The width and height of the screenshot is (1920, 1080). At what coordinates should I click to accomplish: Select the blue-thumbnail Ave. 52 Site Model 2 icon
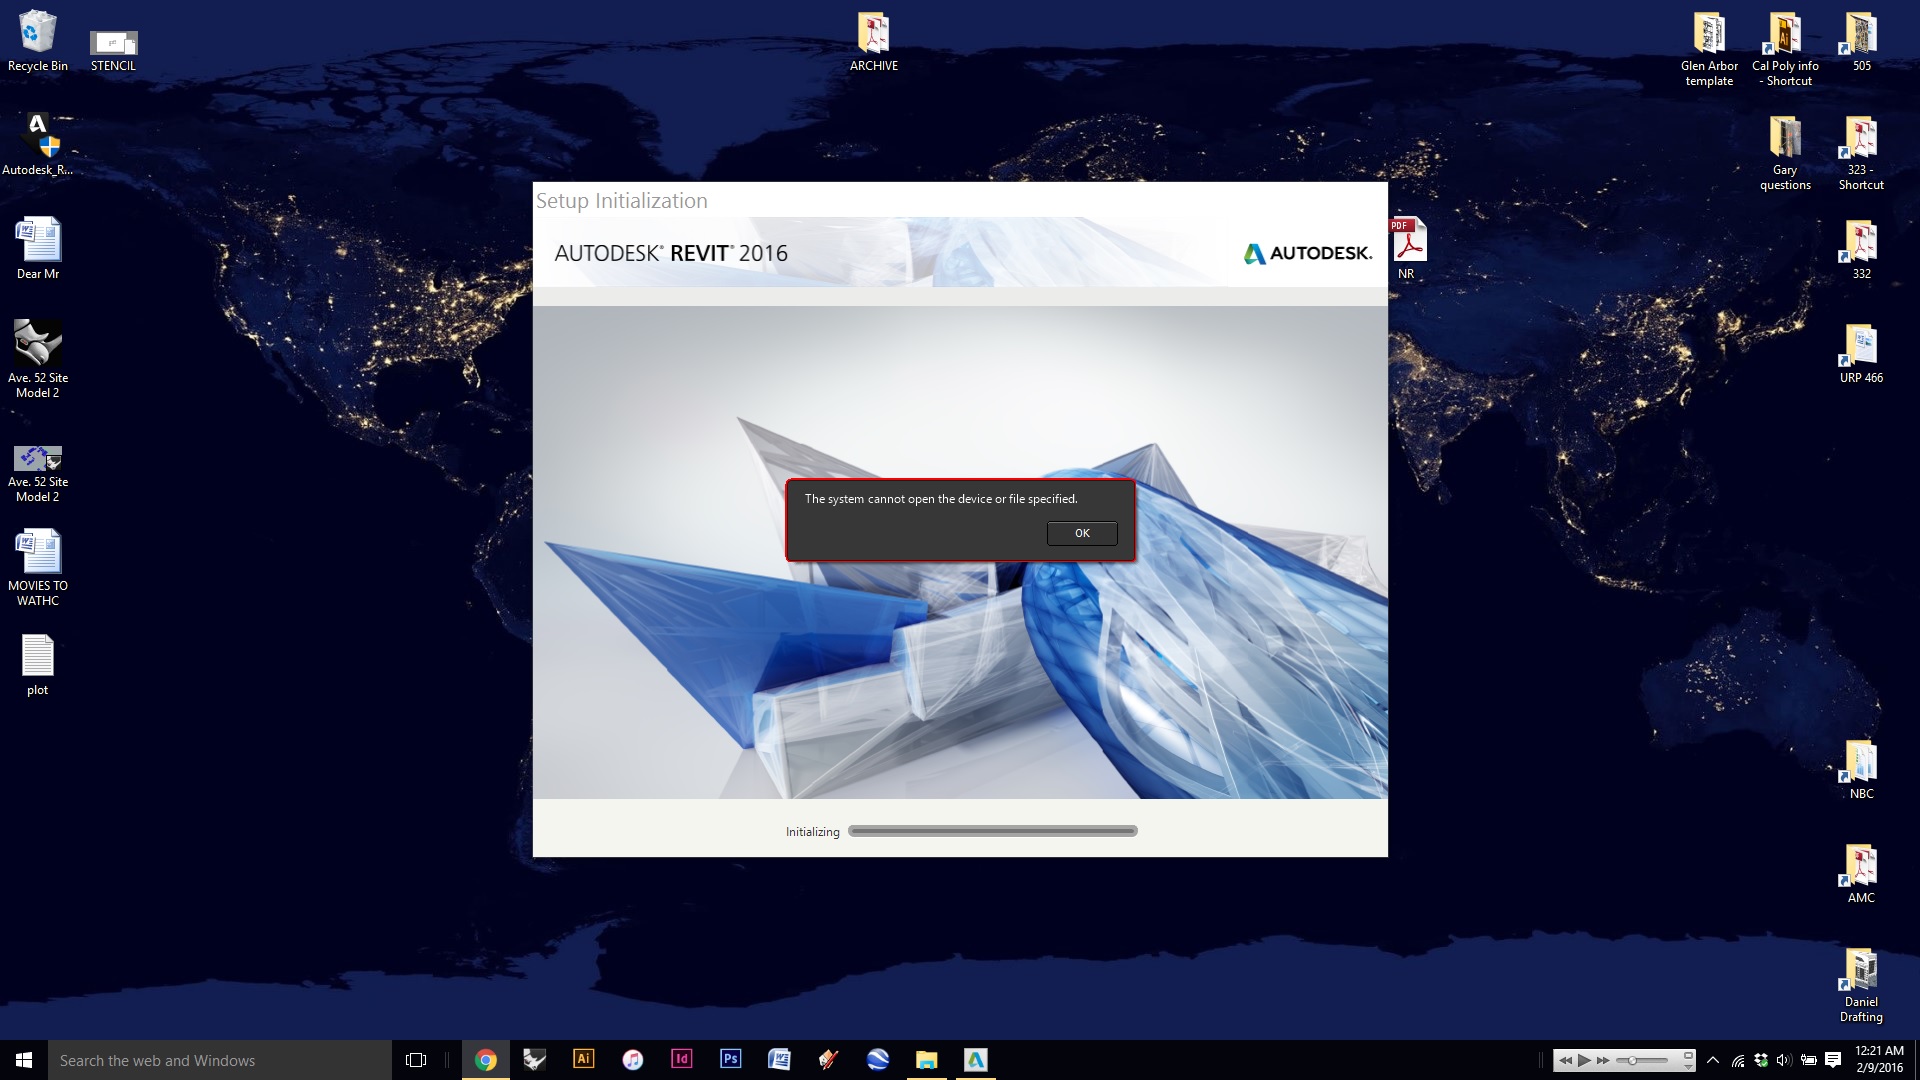pos(38,474)
